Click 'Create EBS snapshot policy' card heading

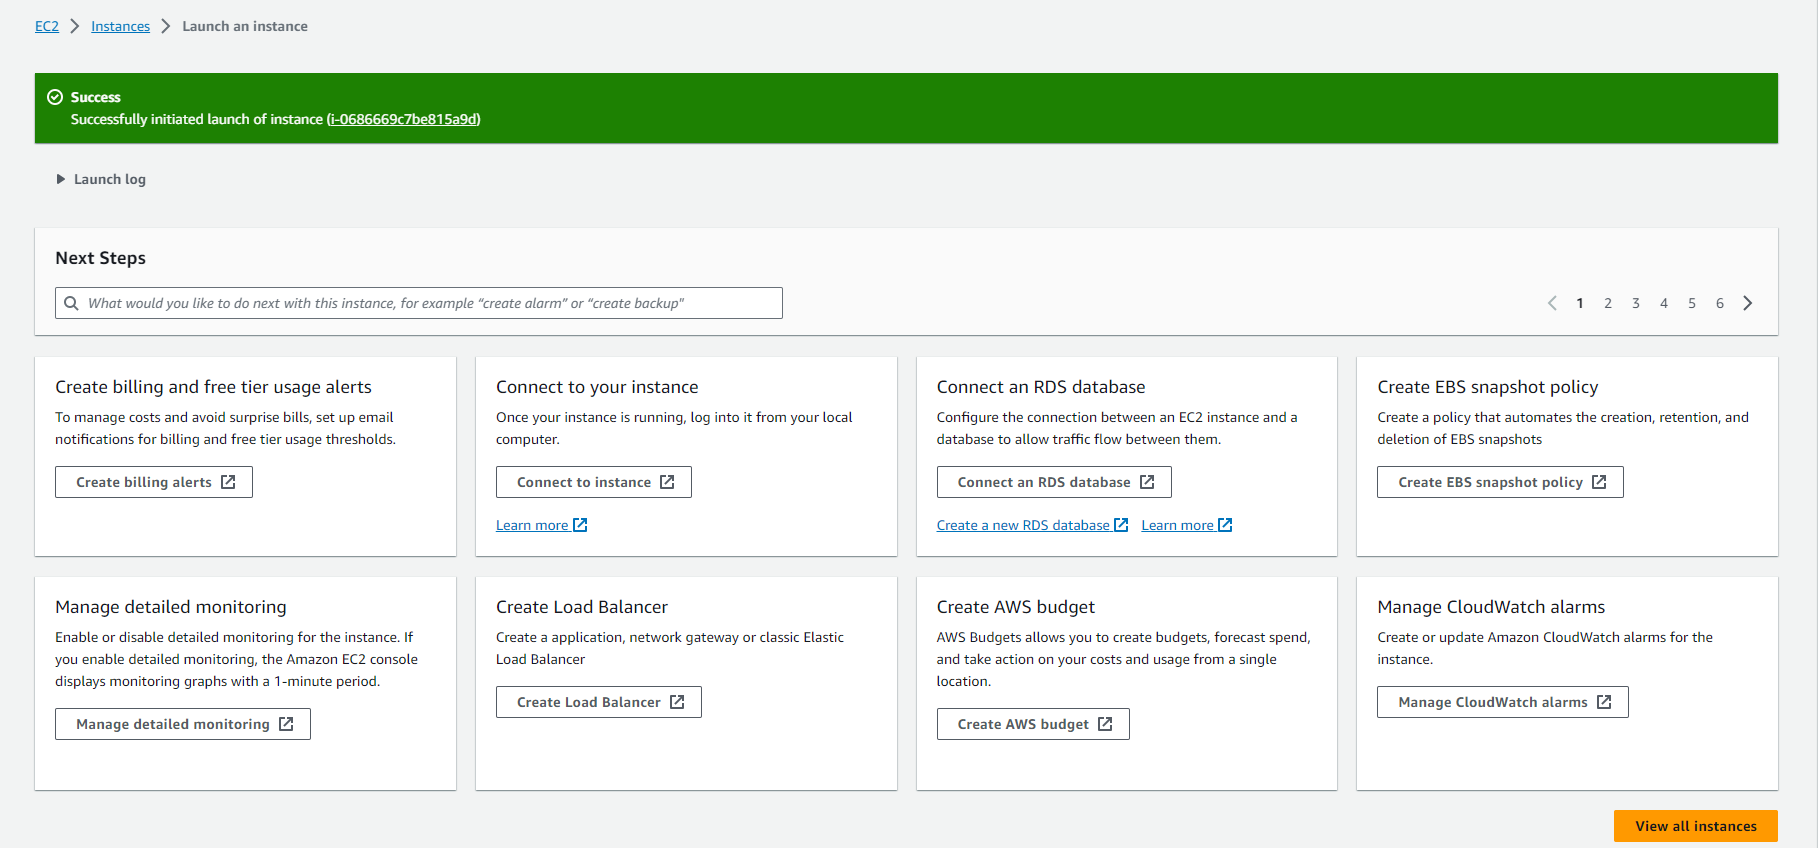tap(1487, 387)
